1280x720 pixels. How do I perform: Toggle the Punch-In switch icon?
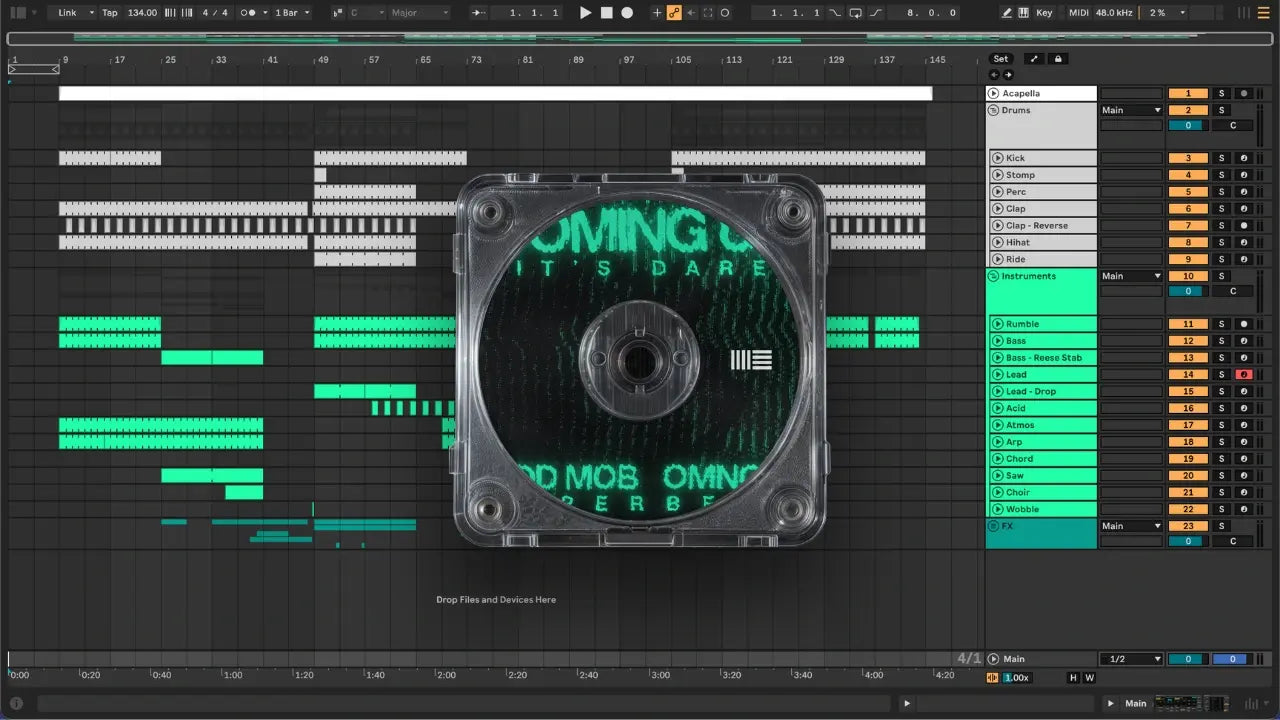pos(836,13)
